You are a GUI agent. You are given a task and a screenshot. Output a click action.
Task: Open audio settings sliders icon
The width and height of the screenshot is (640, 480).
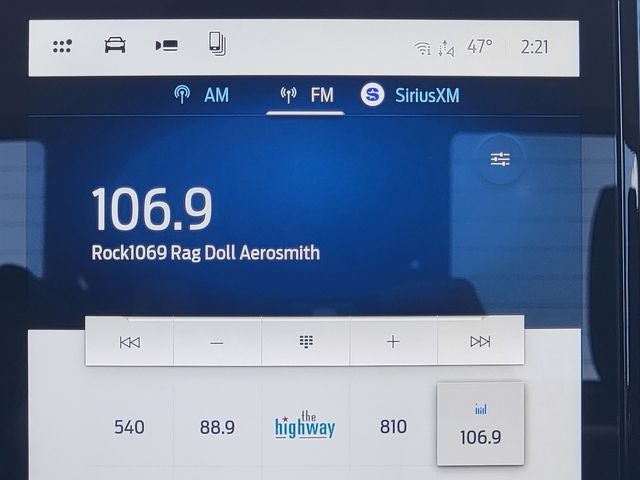pos(500,159)
